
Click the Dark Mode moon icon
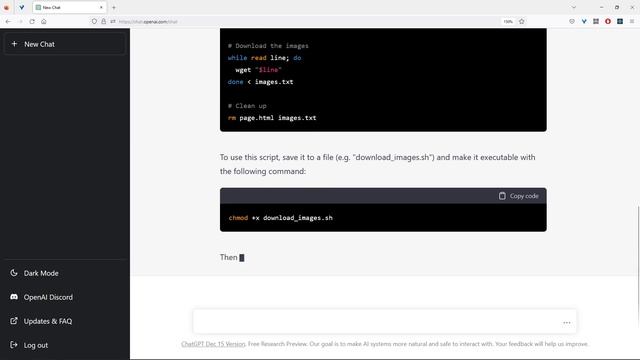pos(14,273)
